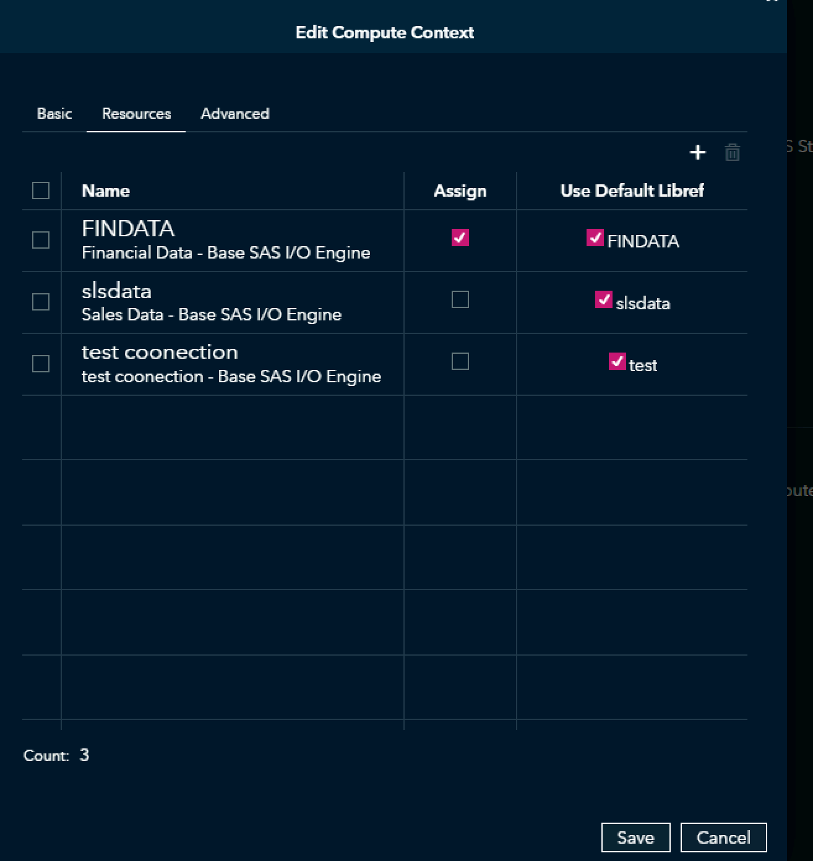Check the row checkbox for FINDATA
Viewport: 814px width, 862px height.
[x=40, y=240]
